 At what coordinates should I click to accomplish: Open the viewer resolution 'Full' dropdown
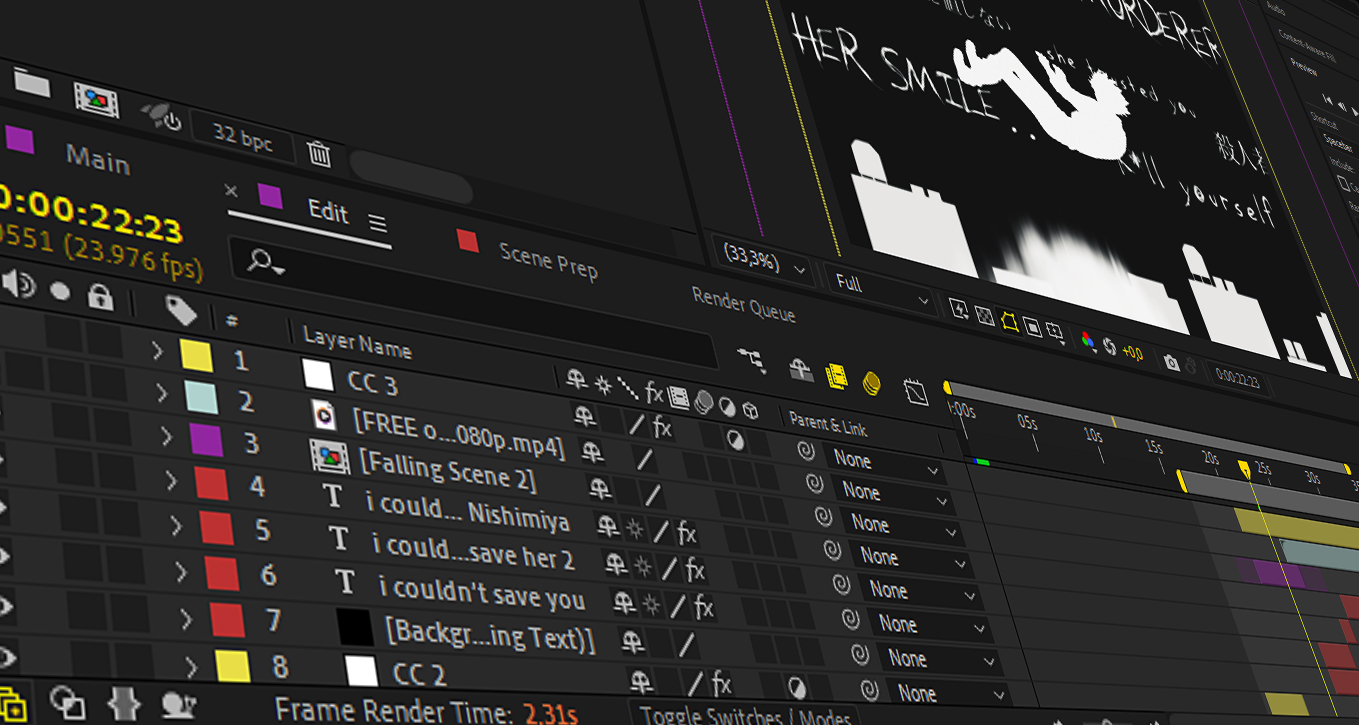pos(882,291)
